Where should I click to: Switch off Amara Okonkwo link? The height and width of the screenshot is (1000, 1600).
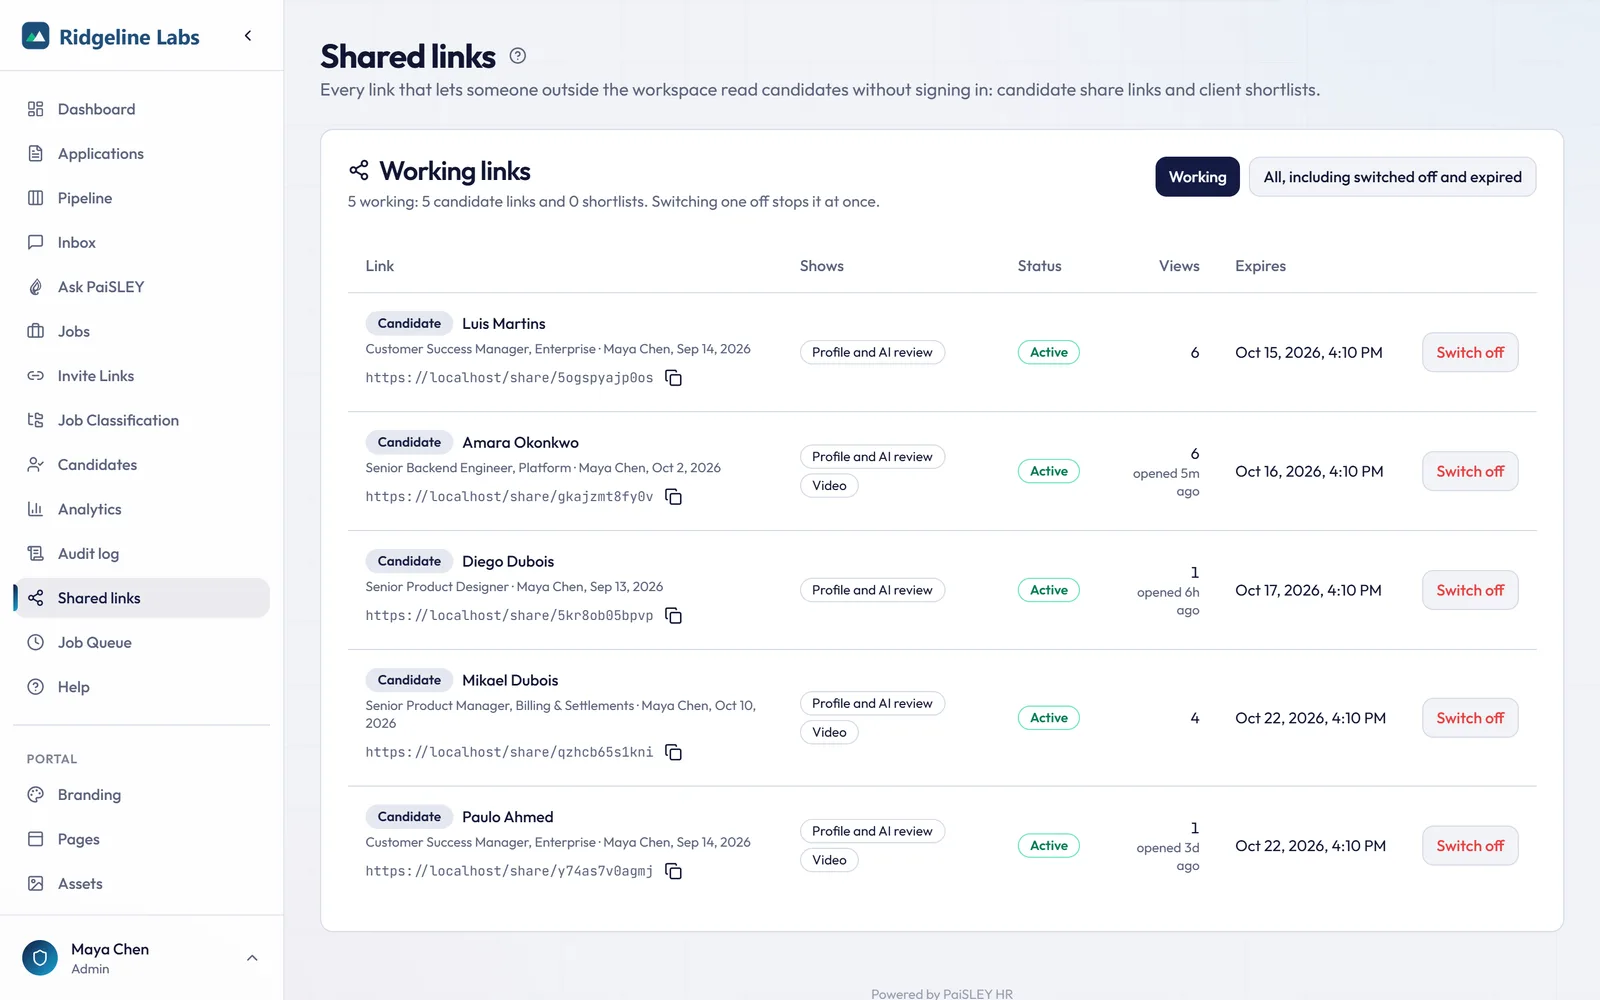[1470, 471]
